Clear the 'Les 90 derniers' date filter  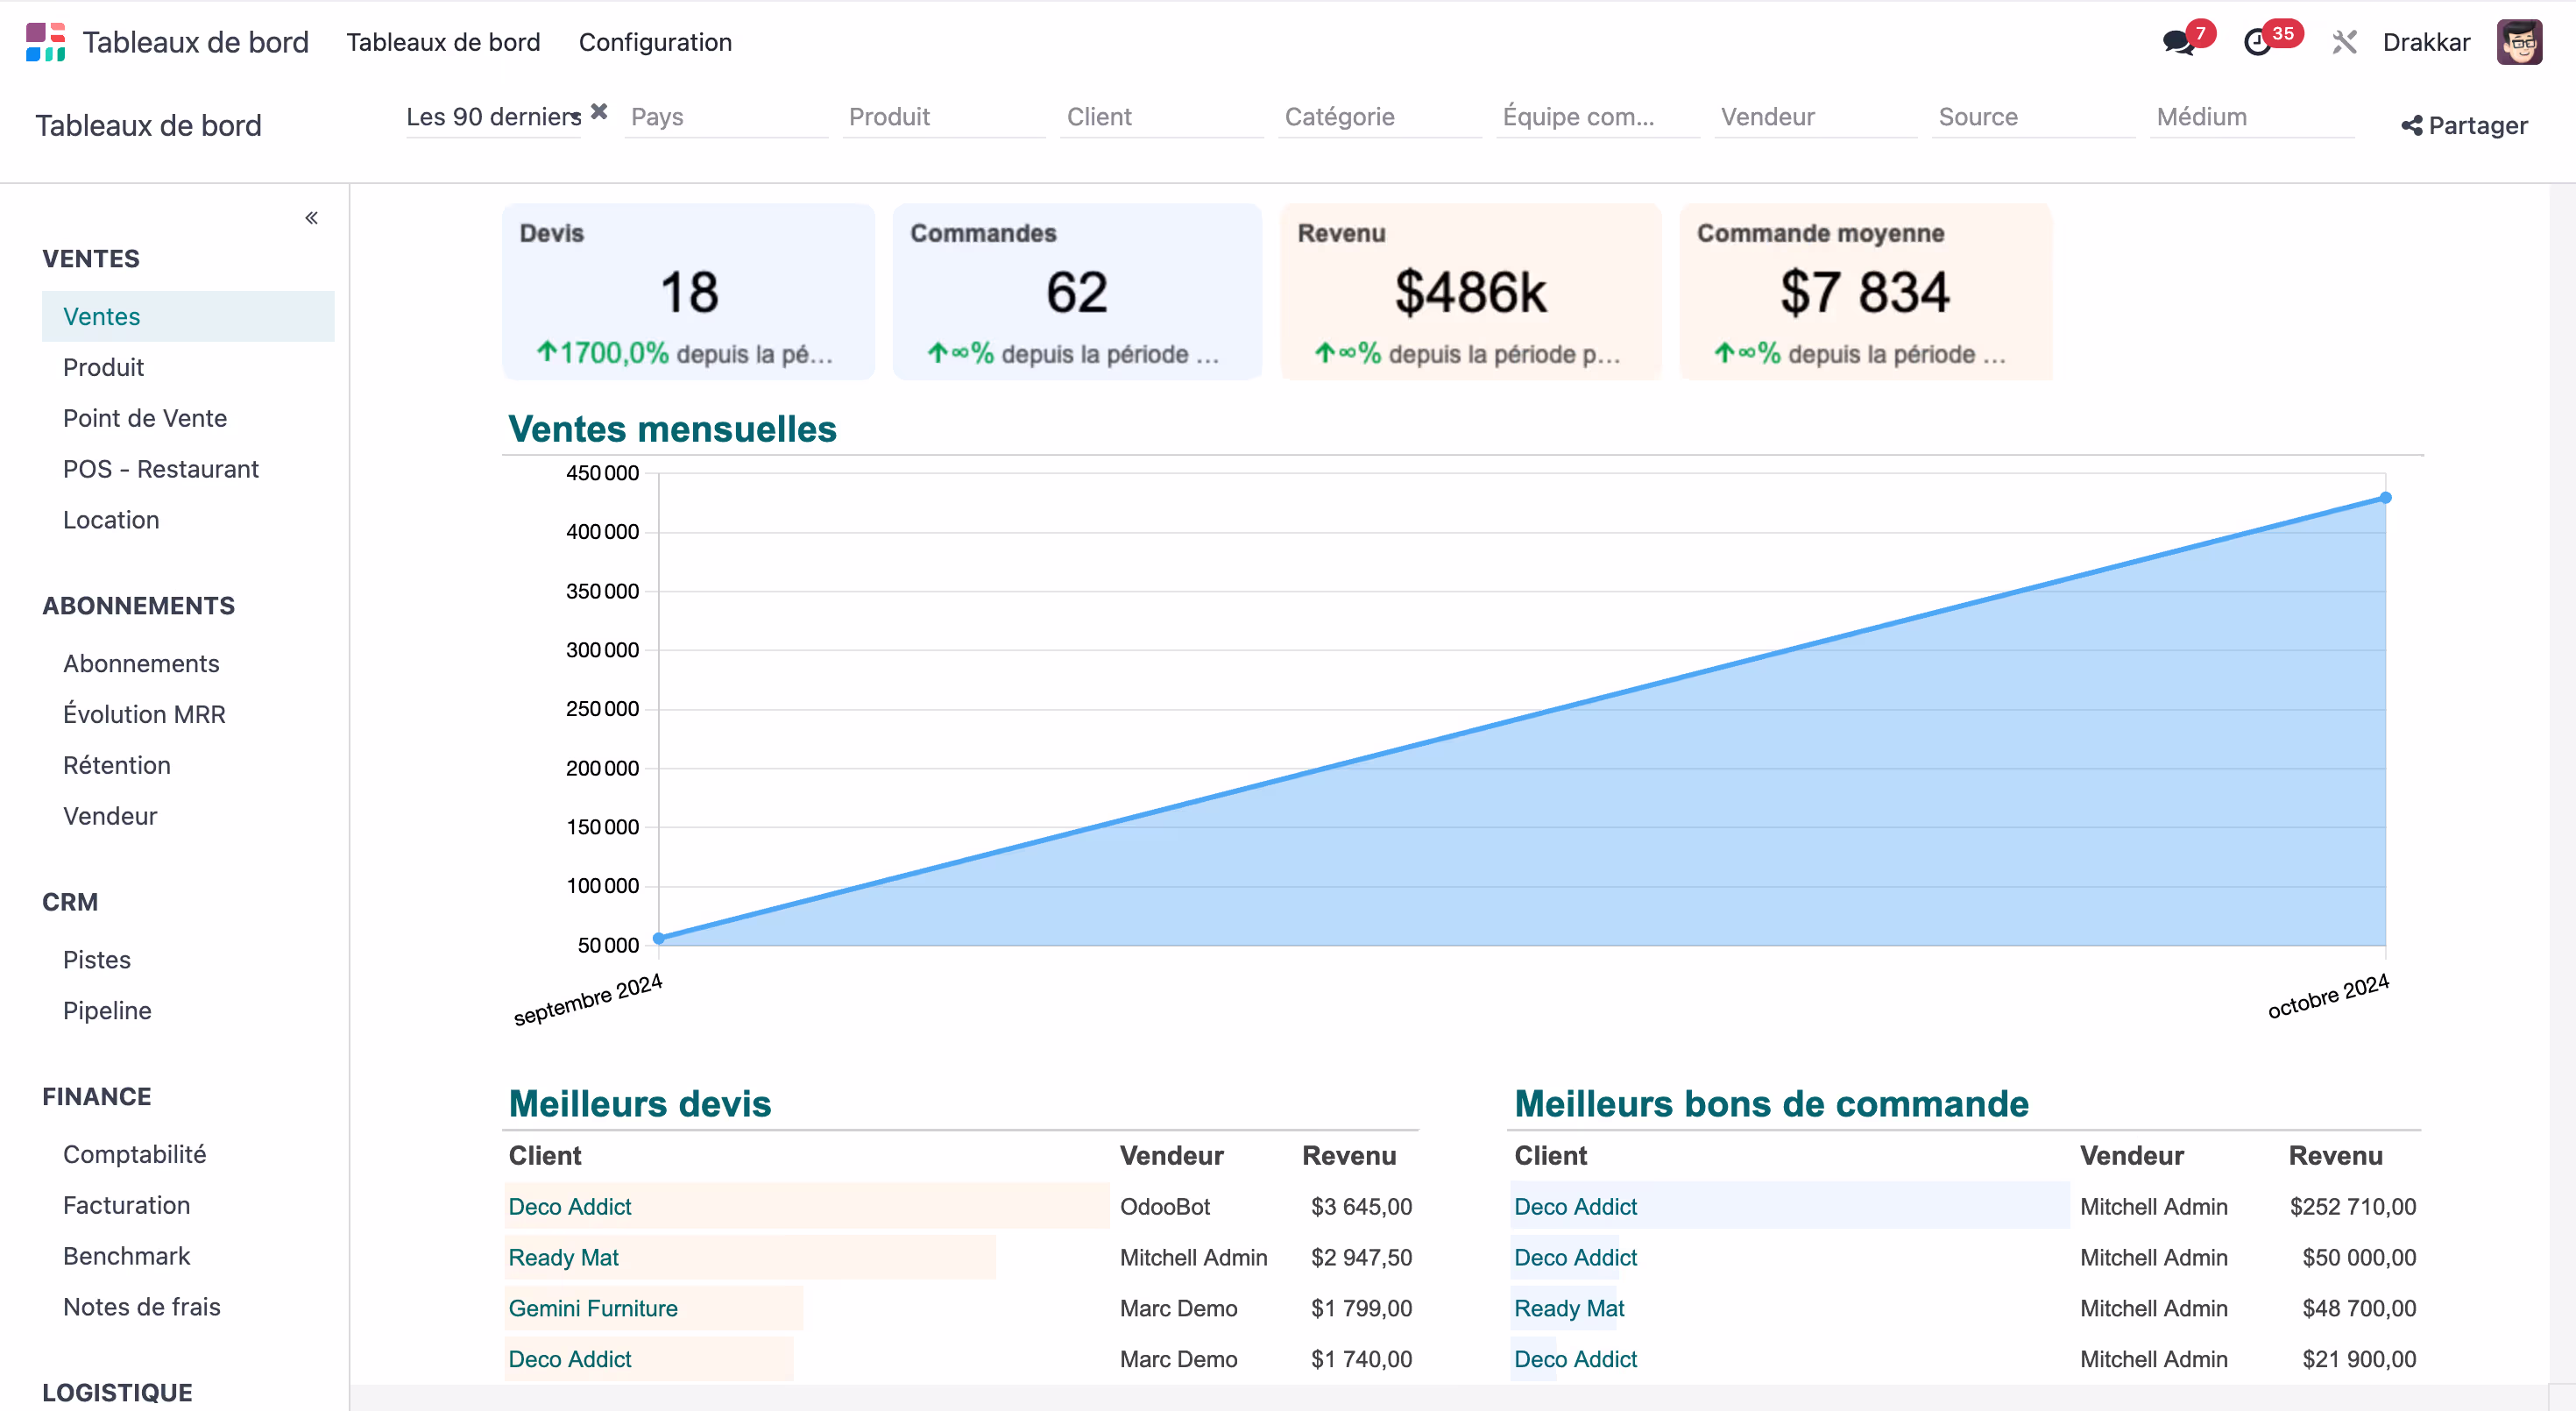click(599, 112)
